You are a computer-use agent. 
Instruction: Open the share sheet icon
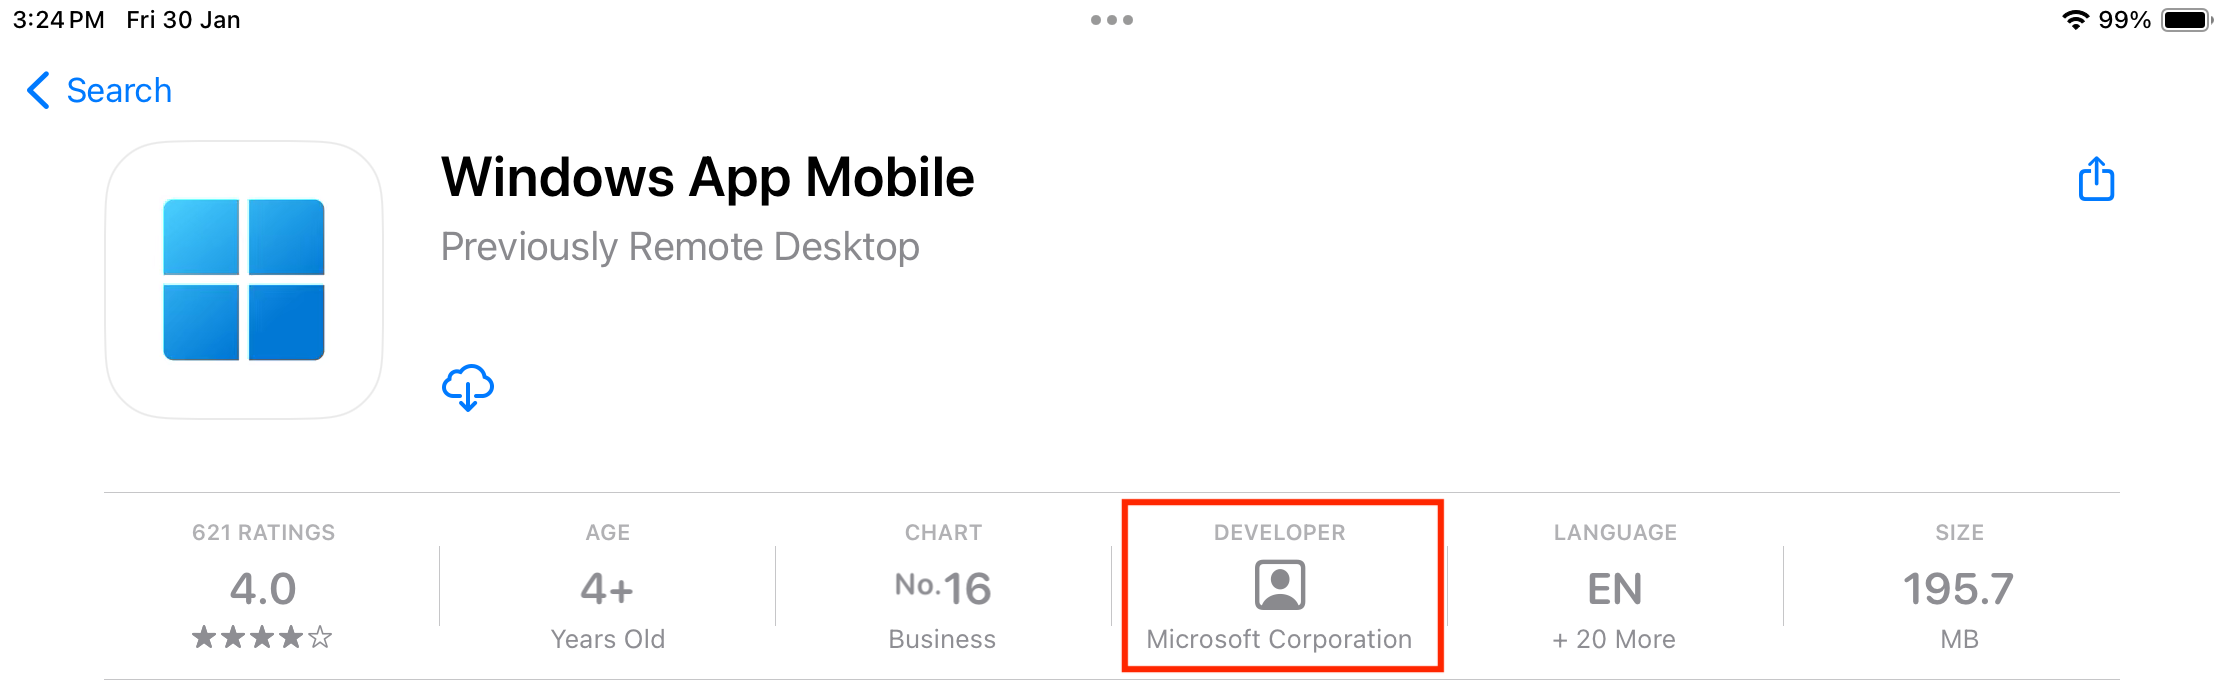pos(2096,180)
